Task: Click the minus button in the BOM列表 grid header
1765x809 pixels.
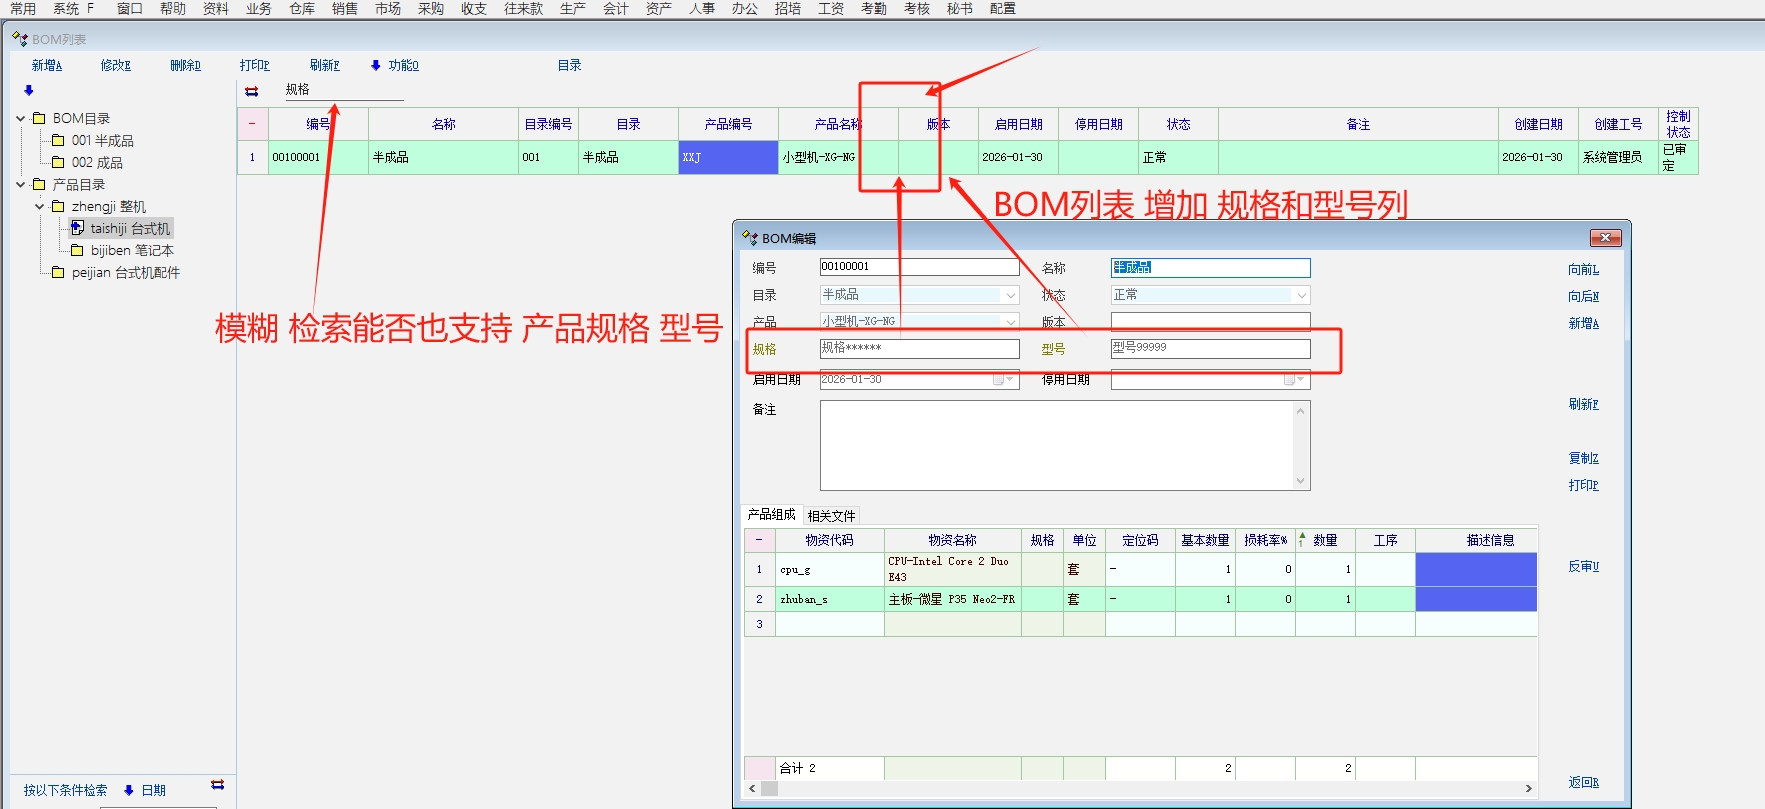Action: coord(252,124)
